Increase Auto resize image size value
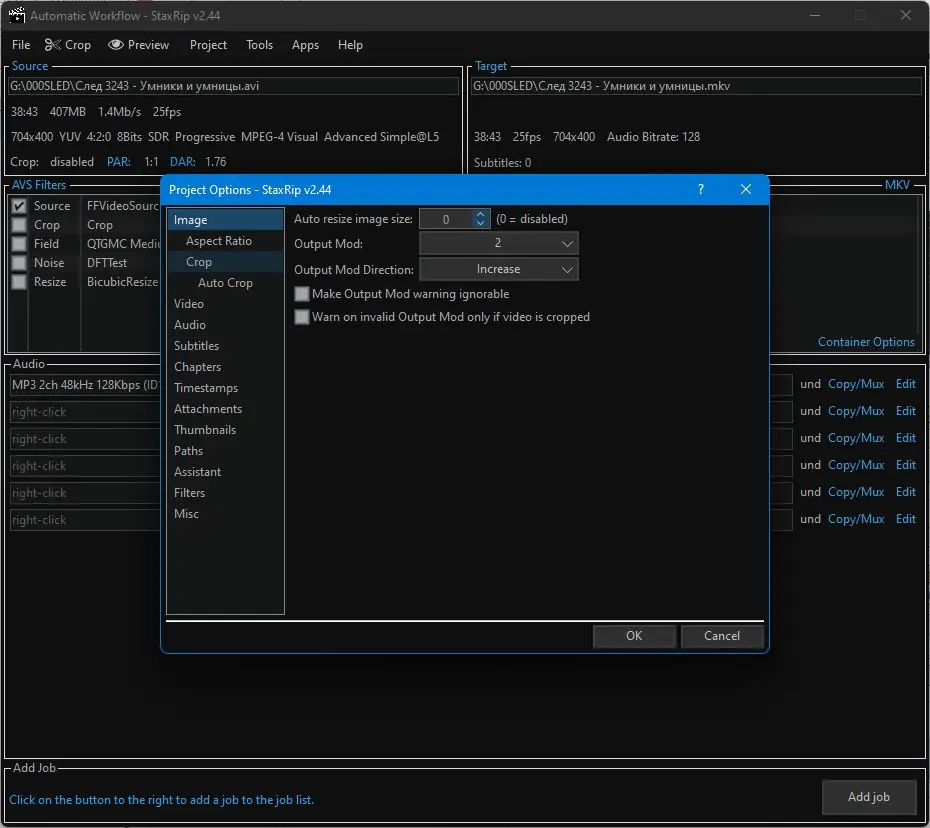 point(481,214)
